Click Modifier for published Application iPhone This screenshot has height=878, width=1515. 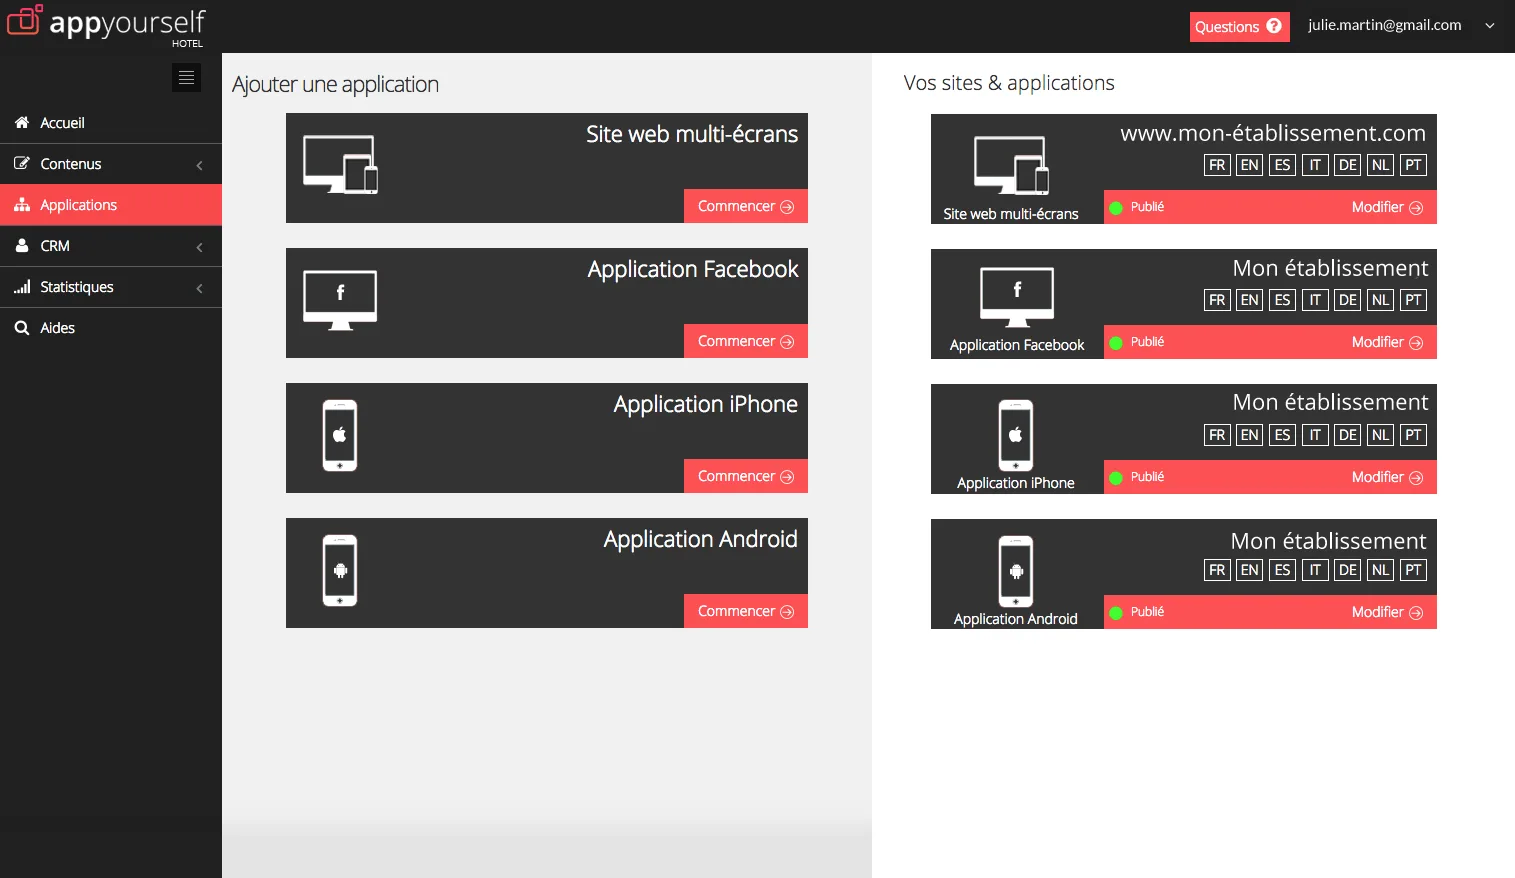click(1387, 477)
